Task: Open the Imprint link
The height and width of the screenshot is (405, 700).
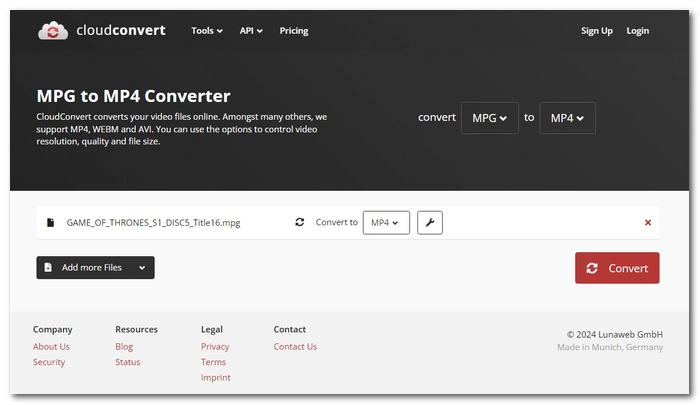Action: [x=216, y=377]
